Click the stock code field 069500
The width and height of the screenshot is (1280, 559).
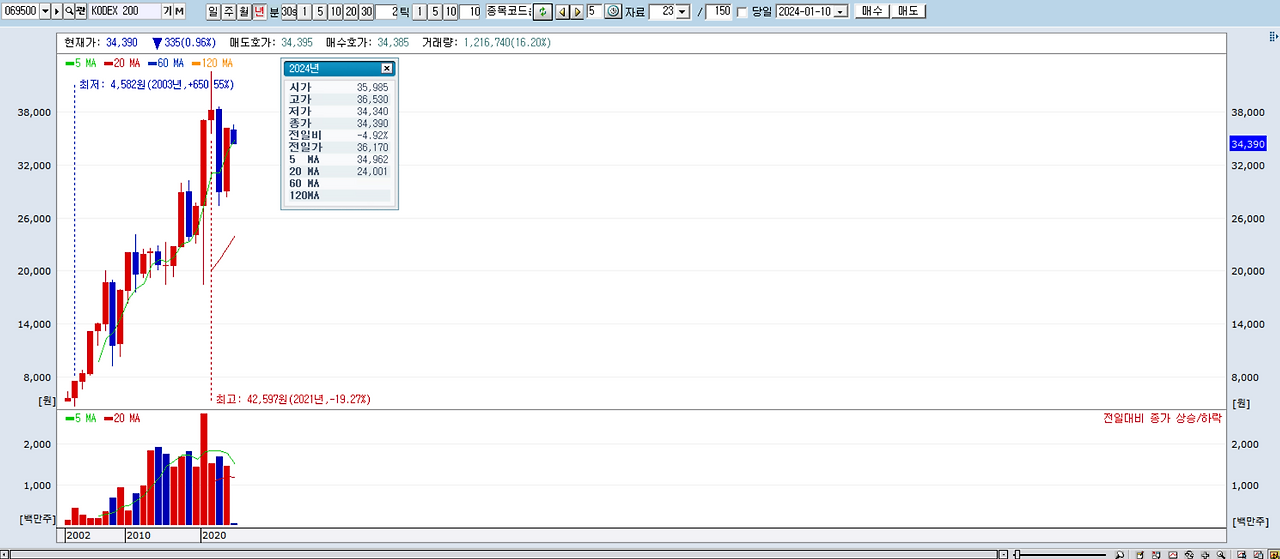coord(20,11)
